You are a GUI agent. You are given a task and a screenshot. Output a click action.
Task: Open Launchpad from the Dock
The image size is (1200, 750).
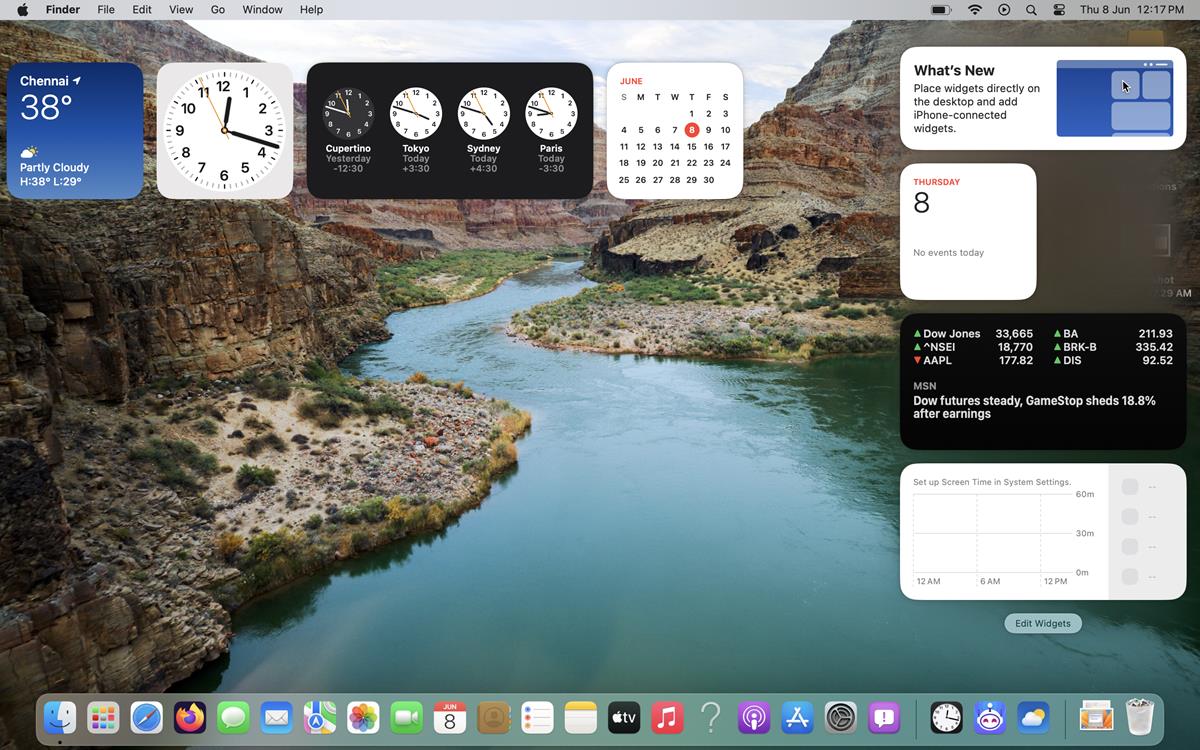(103, 717)
